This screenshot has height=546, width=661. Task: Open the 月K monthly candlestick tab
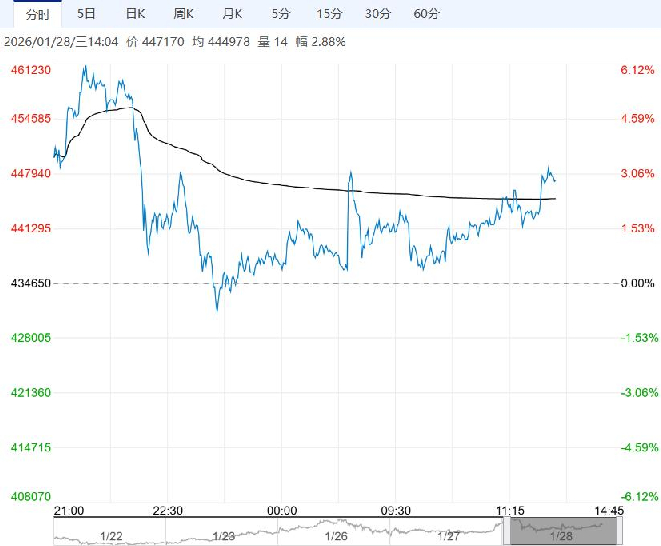tap(231, 14)
